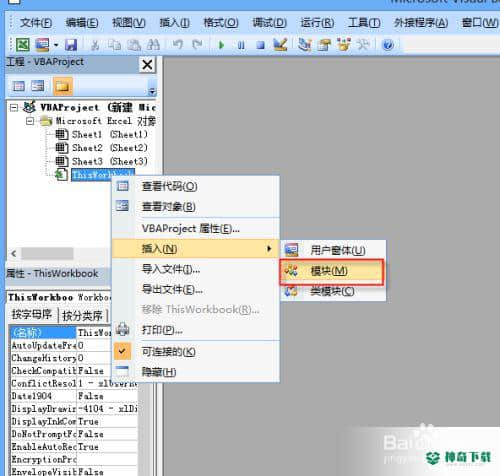Close the VBAProject explorer panel
Image resolution: width=500 pixels, height=476 pixels.
click(x=147, y=64)
